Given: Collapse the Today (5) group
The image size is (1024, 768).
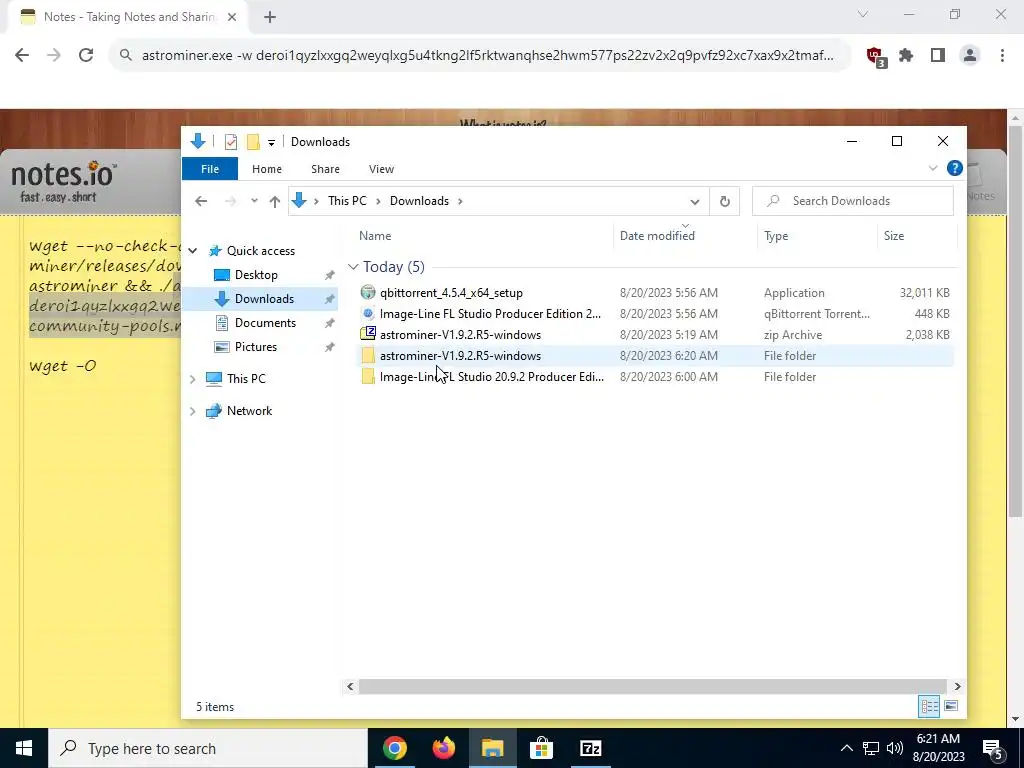Looking at the screenshot, I should 353,267.
